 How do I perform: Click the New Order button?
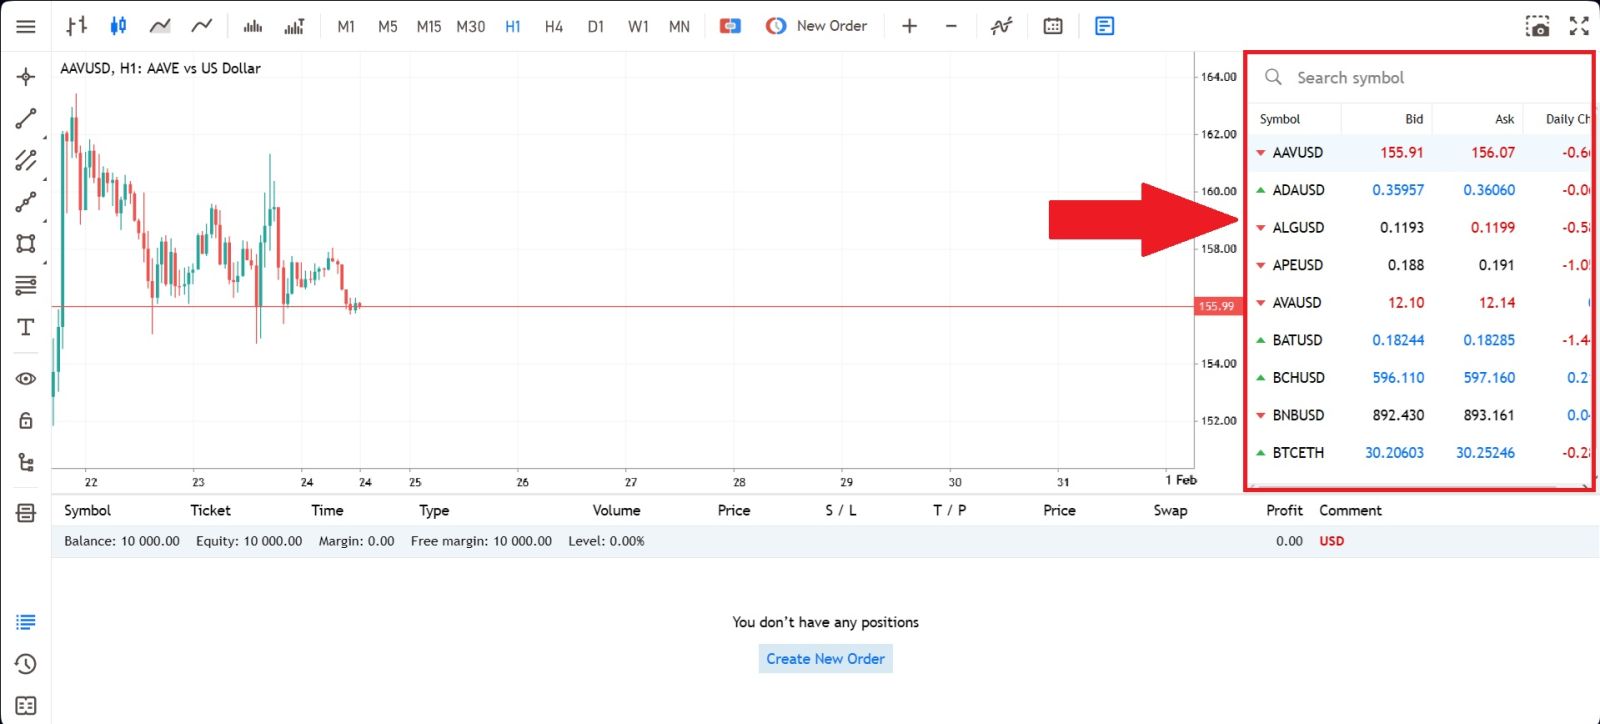(x=817, y=26)
